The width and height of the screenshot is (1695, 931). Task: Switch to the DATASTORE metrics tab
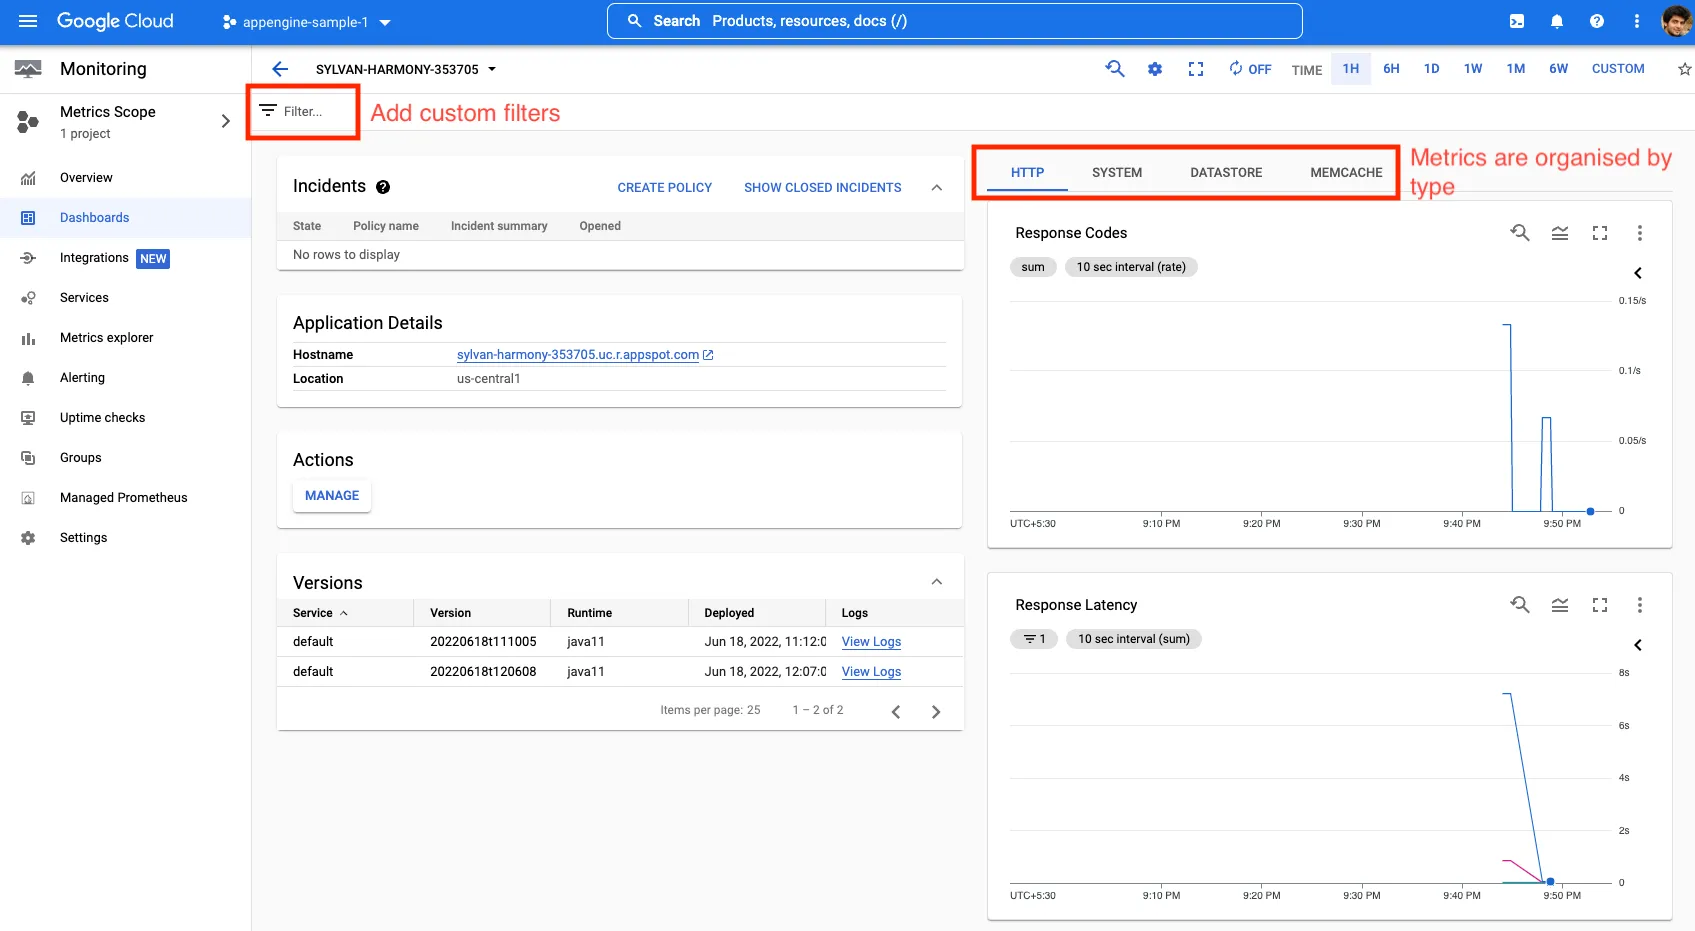(x=1226, y=172)
